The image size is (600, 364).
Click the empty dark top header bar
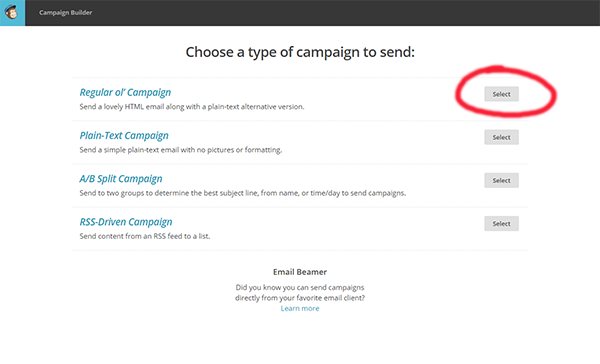point(344,13)
